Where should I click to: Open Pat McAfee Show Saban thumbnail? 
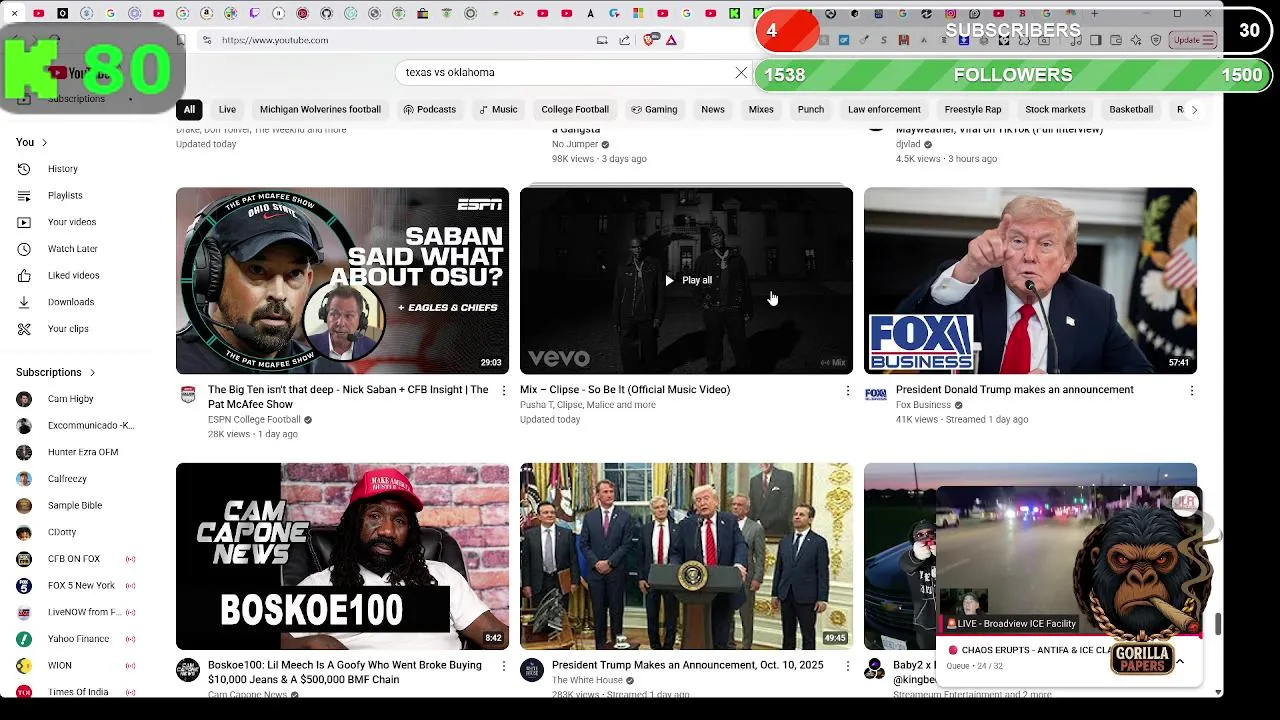click(342, 281)
